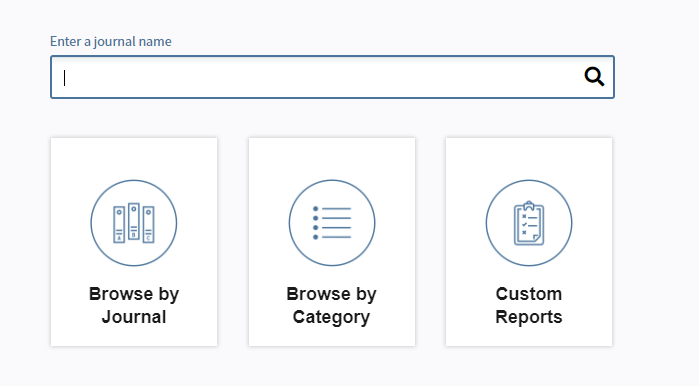This screenshot has height=386, width=699.
Task: Click the top bullet line in category icon
Action: (x=332, y=209)
